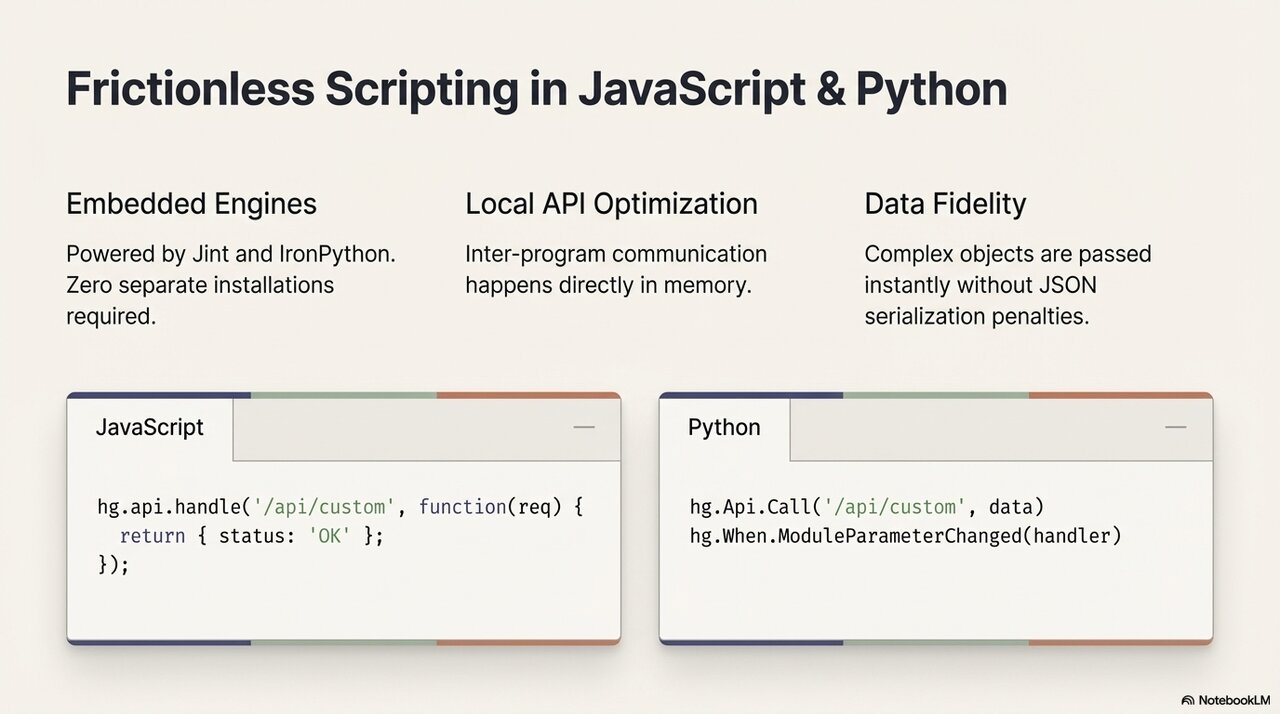Click the return status 'OK' code line

251,536
